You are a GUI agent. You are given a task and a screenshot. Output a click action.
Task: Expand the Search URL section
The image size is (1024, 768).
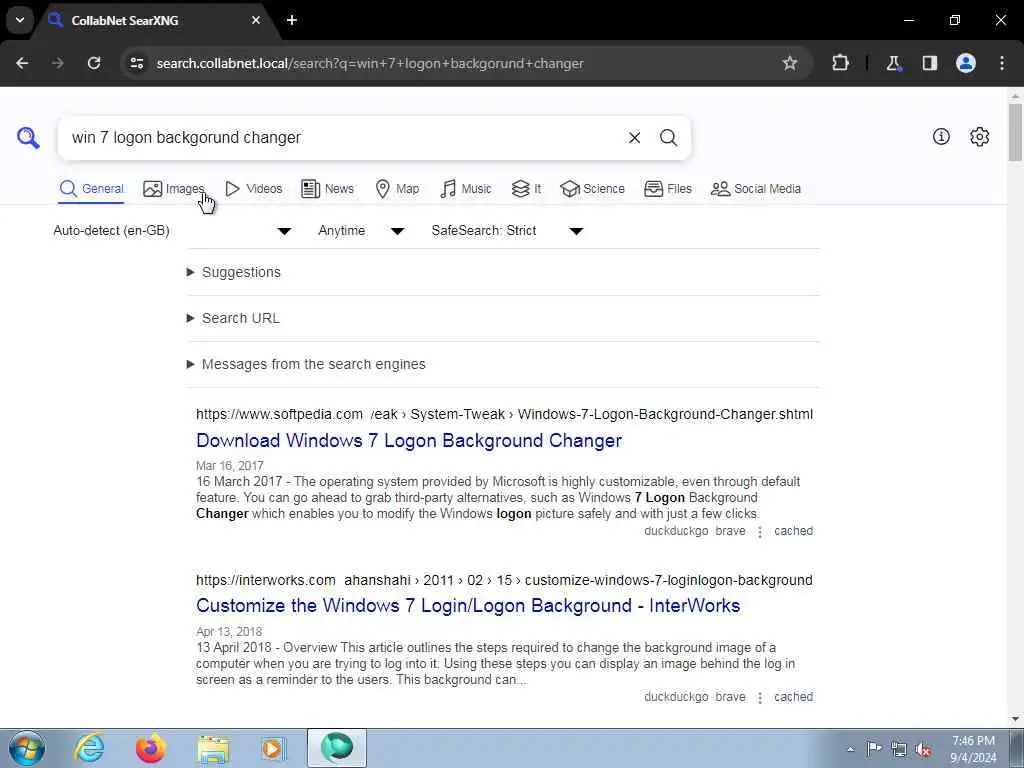point(233,318)
